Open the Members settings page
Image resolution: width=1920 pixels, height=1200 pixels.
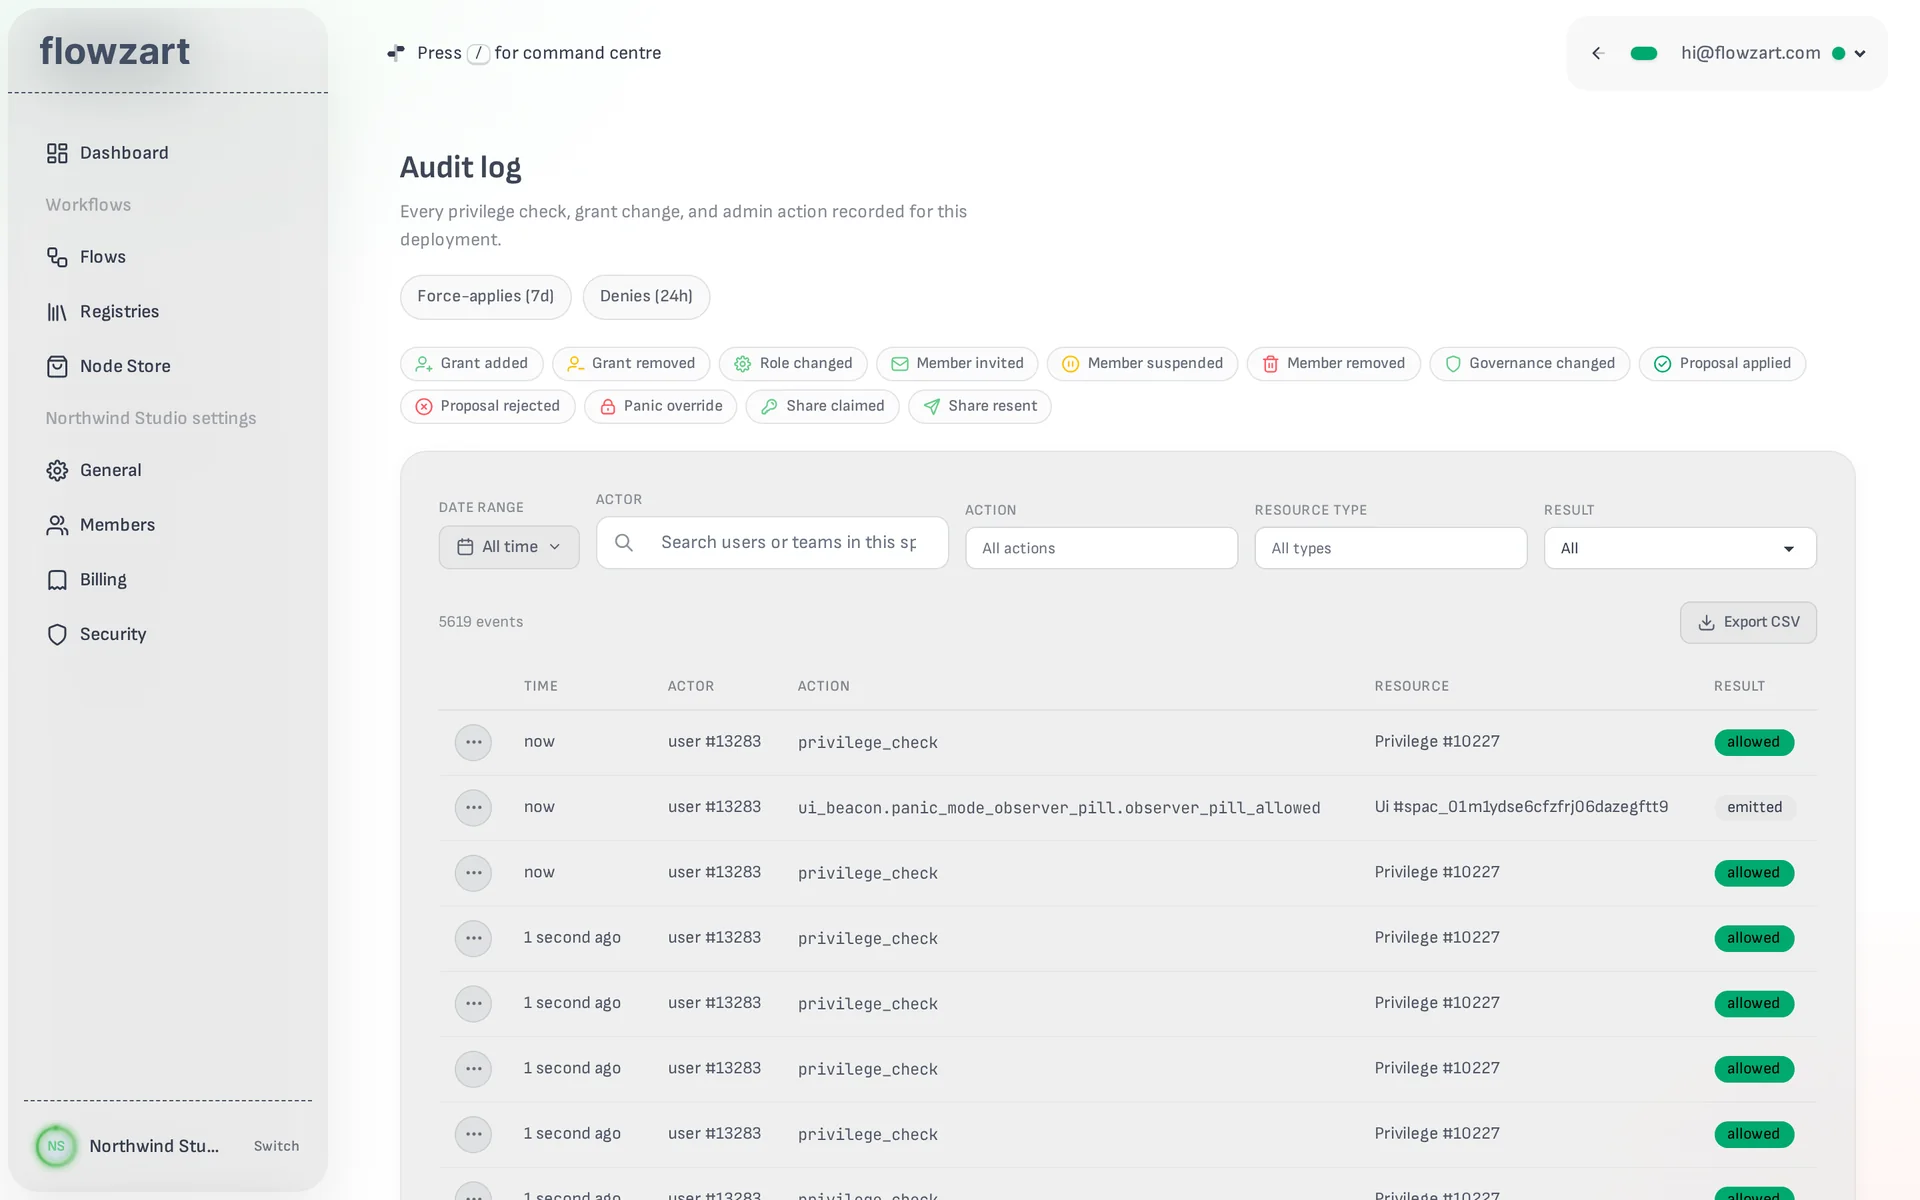(x=117, y=525)
